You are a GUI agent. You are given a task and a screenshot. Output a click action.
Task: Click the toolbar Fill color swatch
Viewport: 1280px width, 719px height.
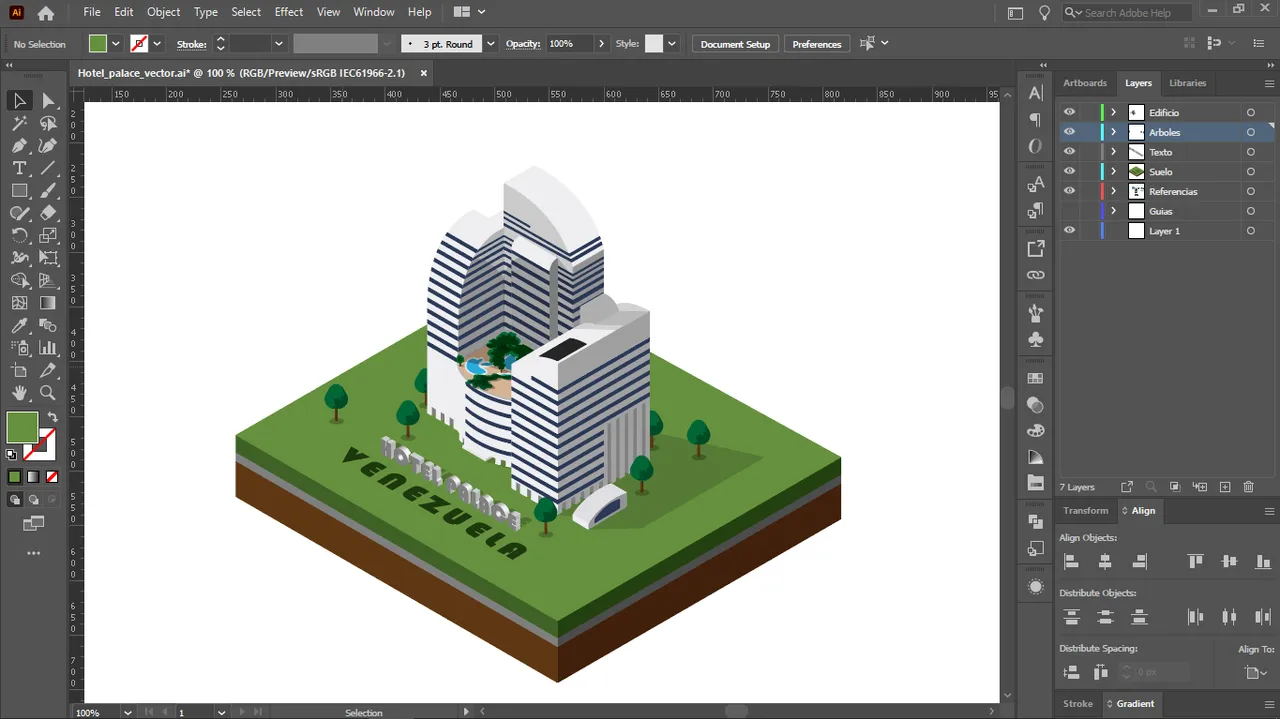[22, 427]
